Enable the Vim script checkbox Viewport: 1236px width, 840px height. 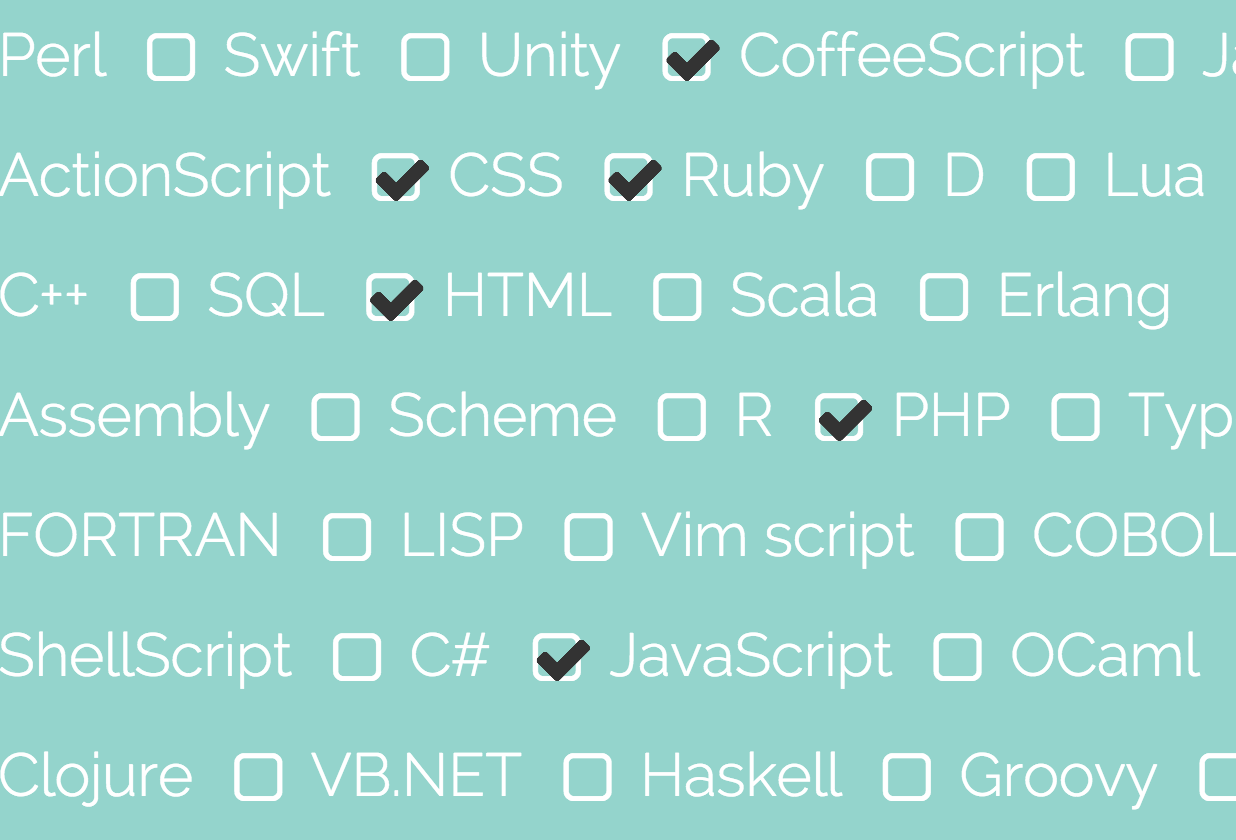[x=589, y=537]
